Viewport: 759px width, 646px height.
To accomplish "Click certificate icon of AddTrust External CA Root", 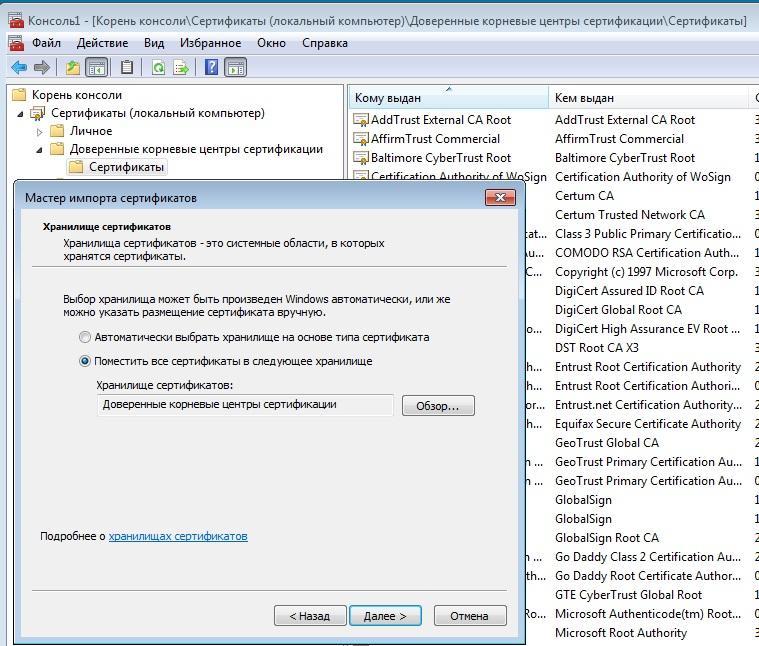I will click(x=361, y=120).
